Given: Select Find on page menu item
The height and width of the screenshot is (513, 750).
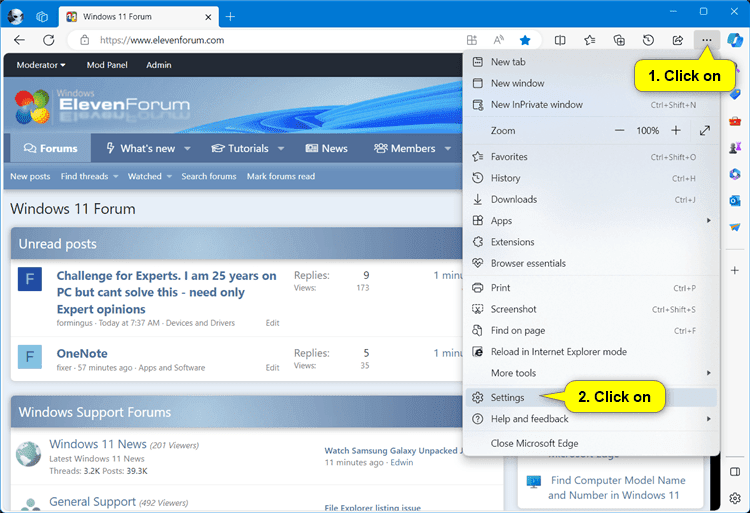Looking at the screenshot, I should [591, 330].
